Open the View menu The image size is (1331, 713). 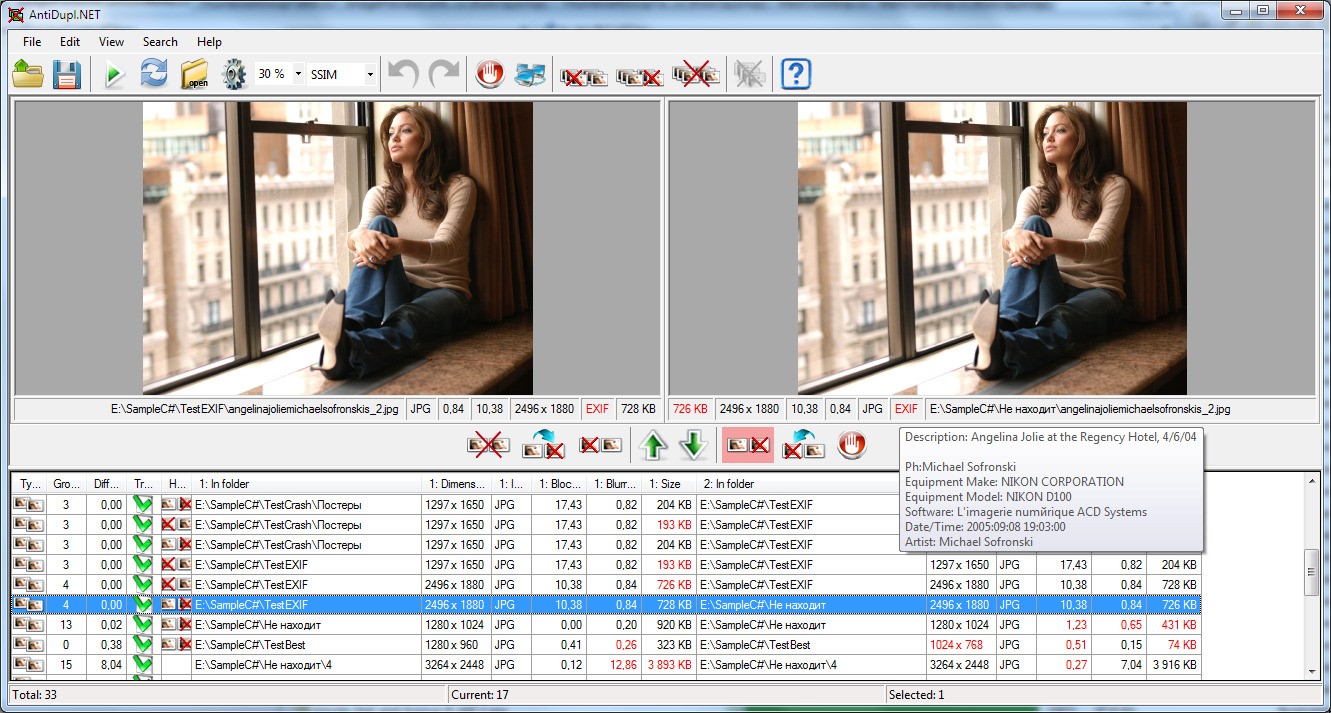coord(111,42)
